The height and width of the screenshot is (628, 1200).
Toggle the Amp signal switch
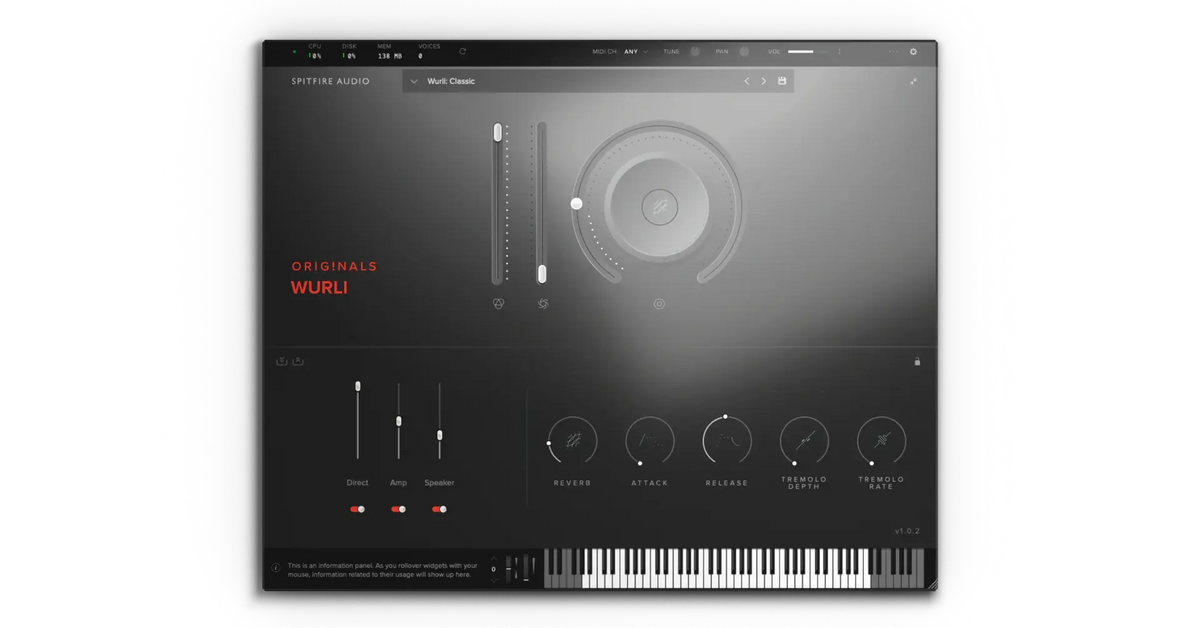[397, 509]
